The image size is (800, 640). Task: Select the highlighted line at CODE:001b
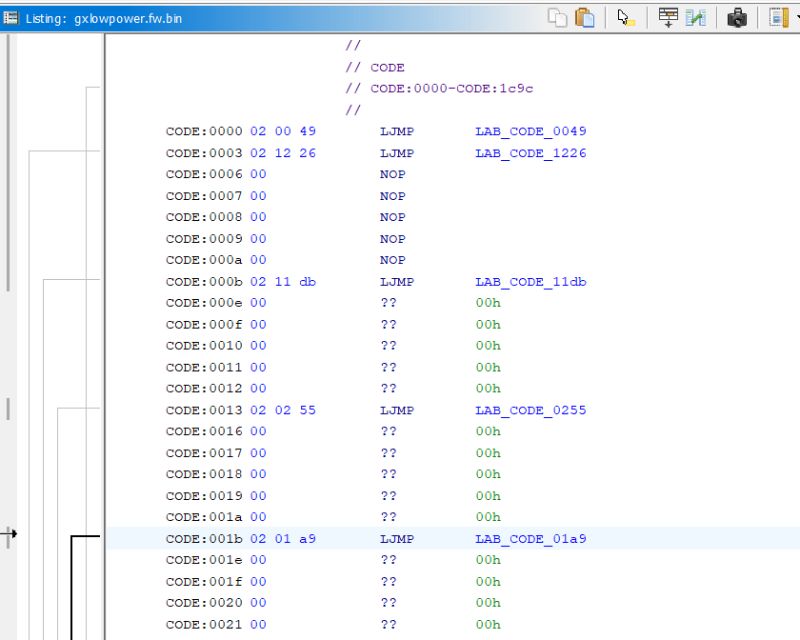pos(300,538)
